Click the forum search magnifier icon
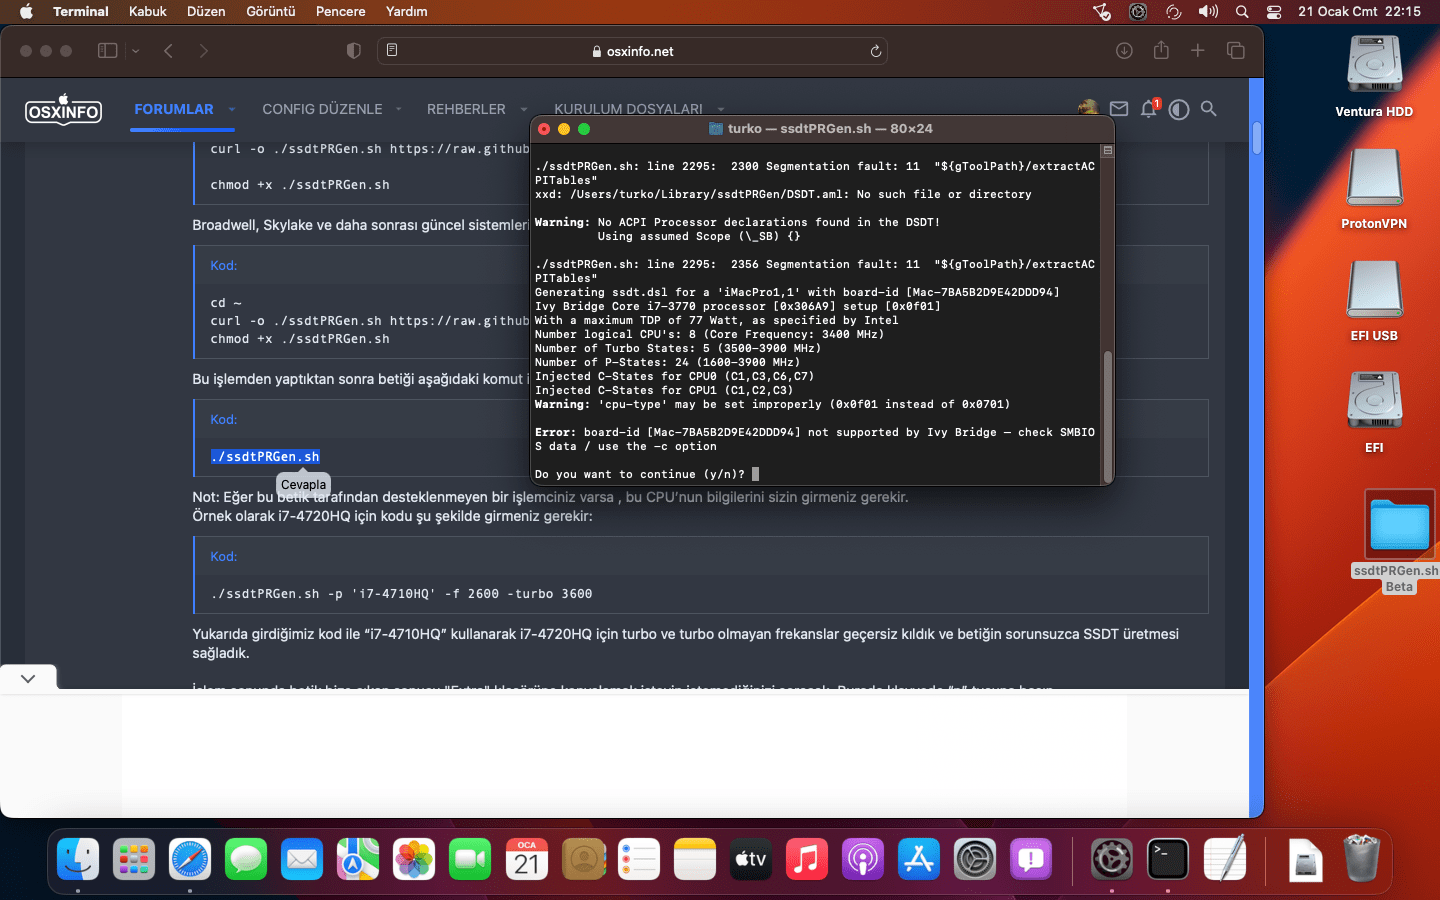 pyautogui.click(x=1209, y=109)
